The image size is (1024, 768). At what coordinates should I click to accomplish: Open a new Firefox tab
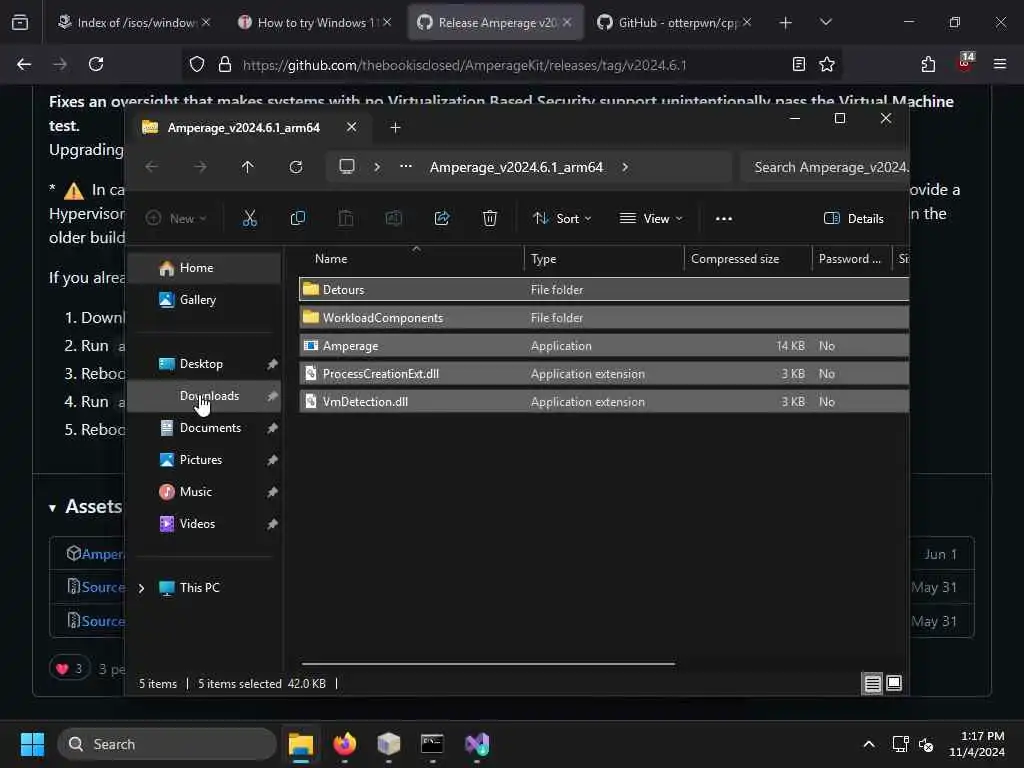[x=786, y=23]
